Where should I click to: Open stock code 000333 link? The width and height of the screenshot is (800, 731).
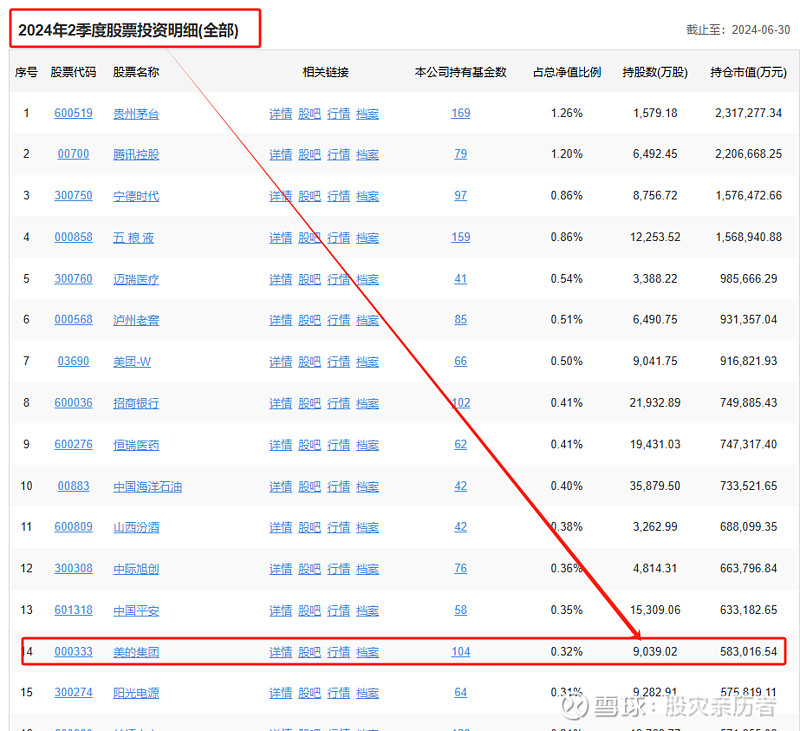[73, 652]
